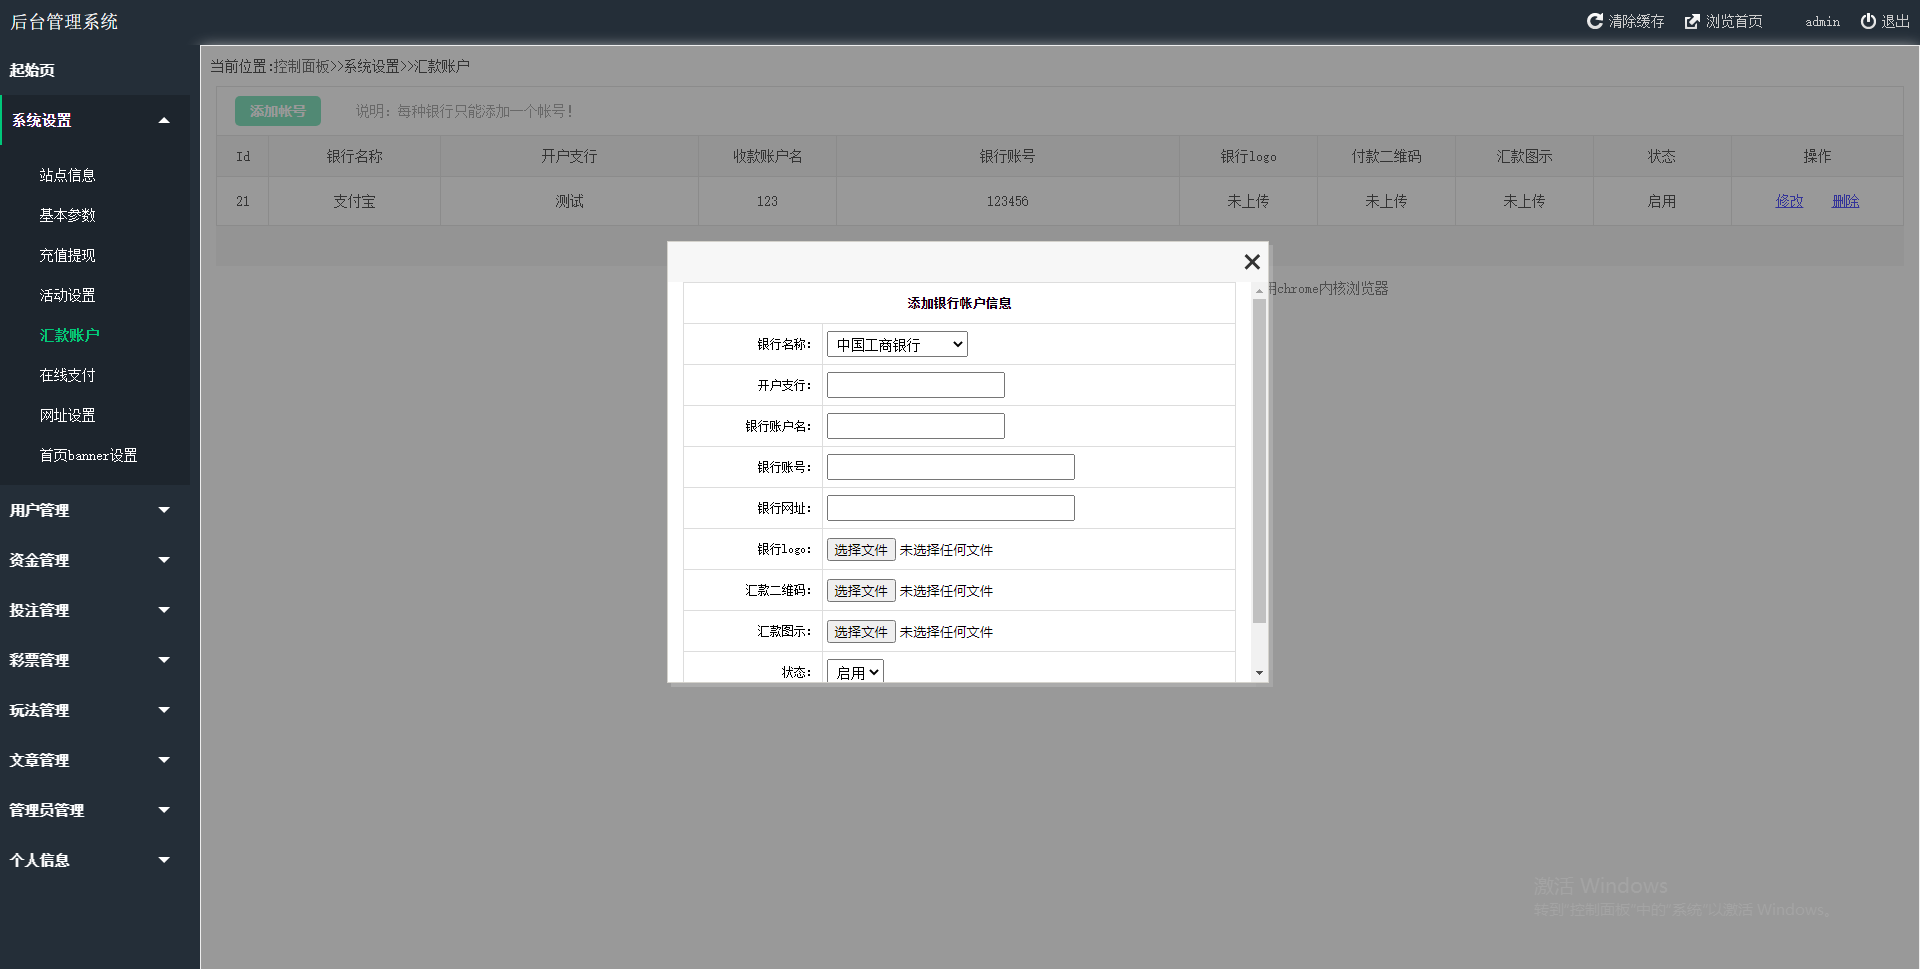This screenshot has width=1920, height=969.
Task: Choose file for 汇款二维码 upload
Action: [860, 591]
